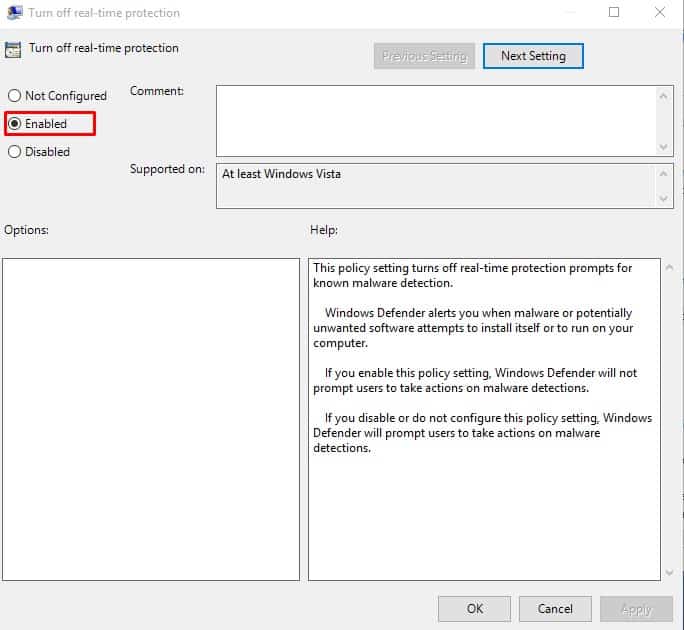Click the 'At least Windows Vista' text
684x630 pixels.
tap(281, 174)
